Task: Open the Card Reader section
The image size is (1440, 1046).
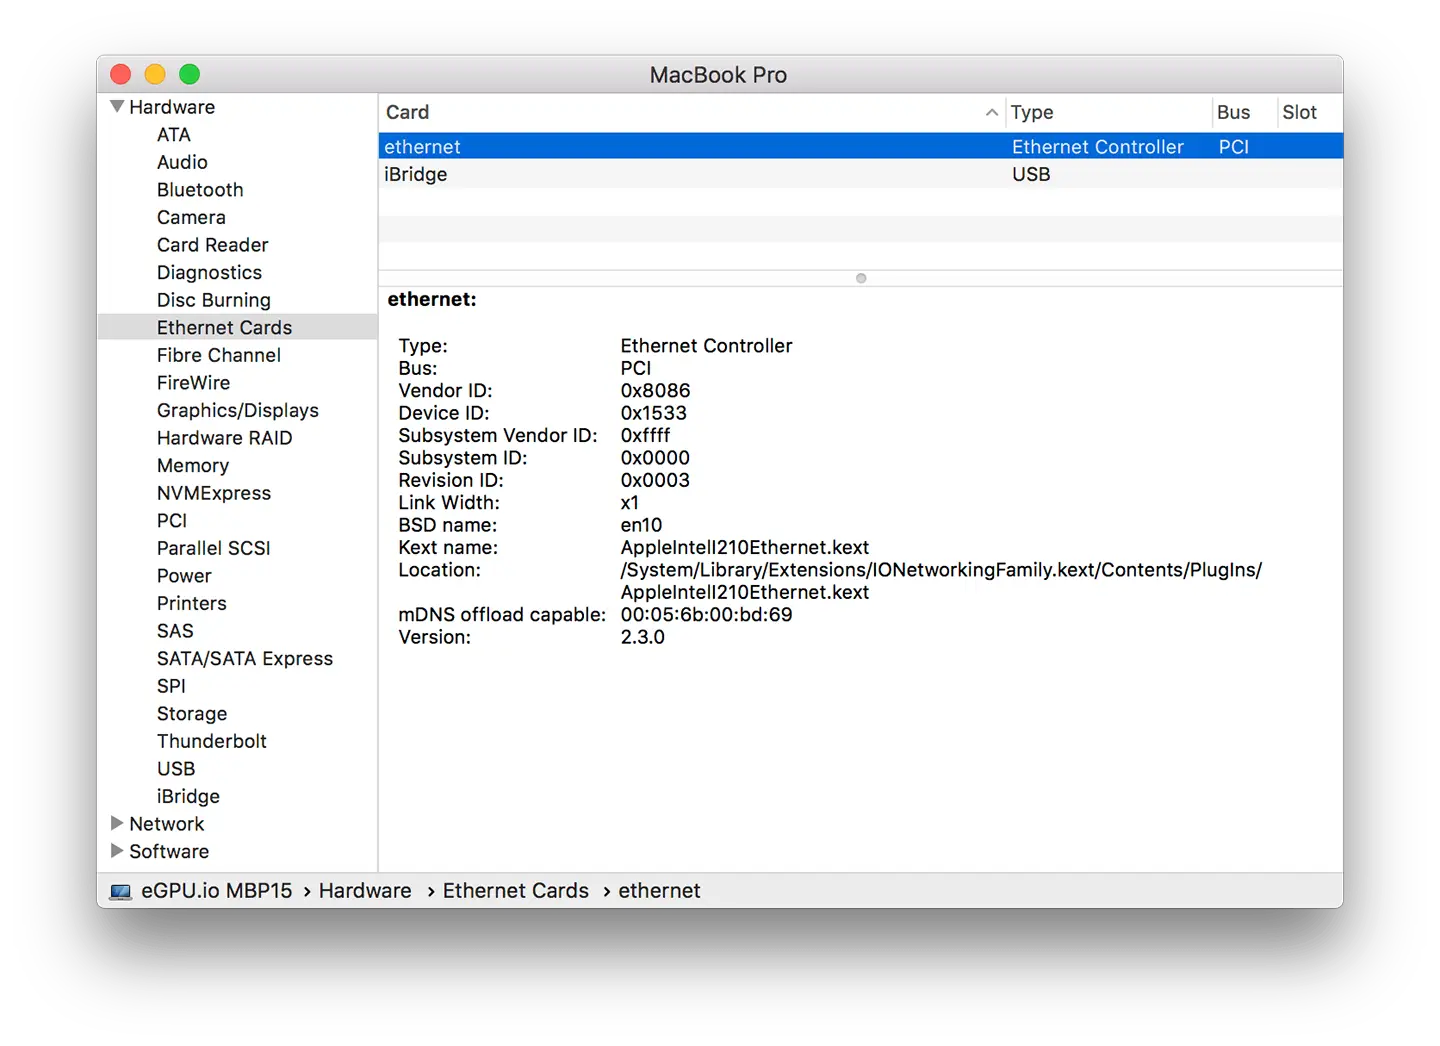Action: [x=212, y=245]
